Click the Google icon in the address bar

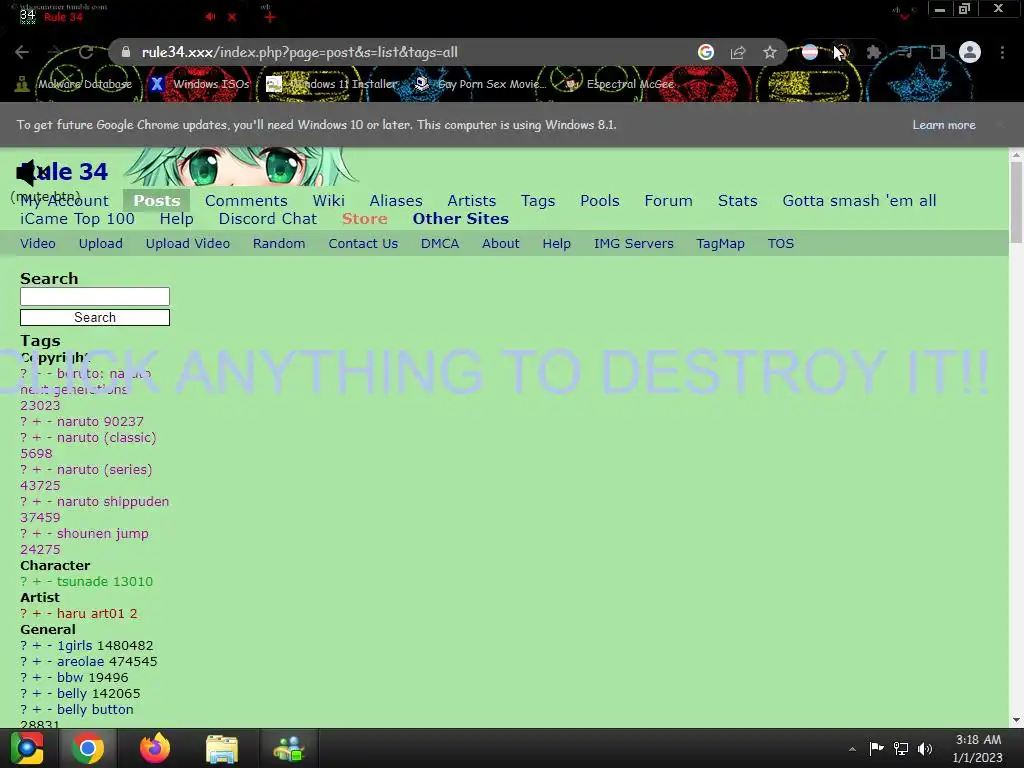coord(705,52)
